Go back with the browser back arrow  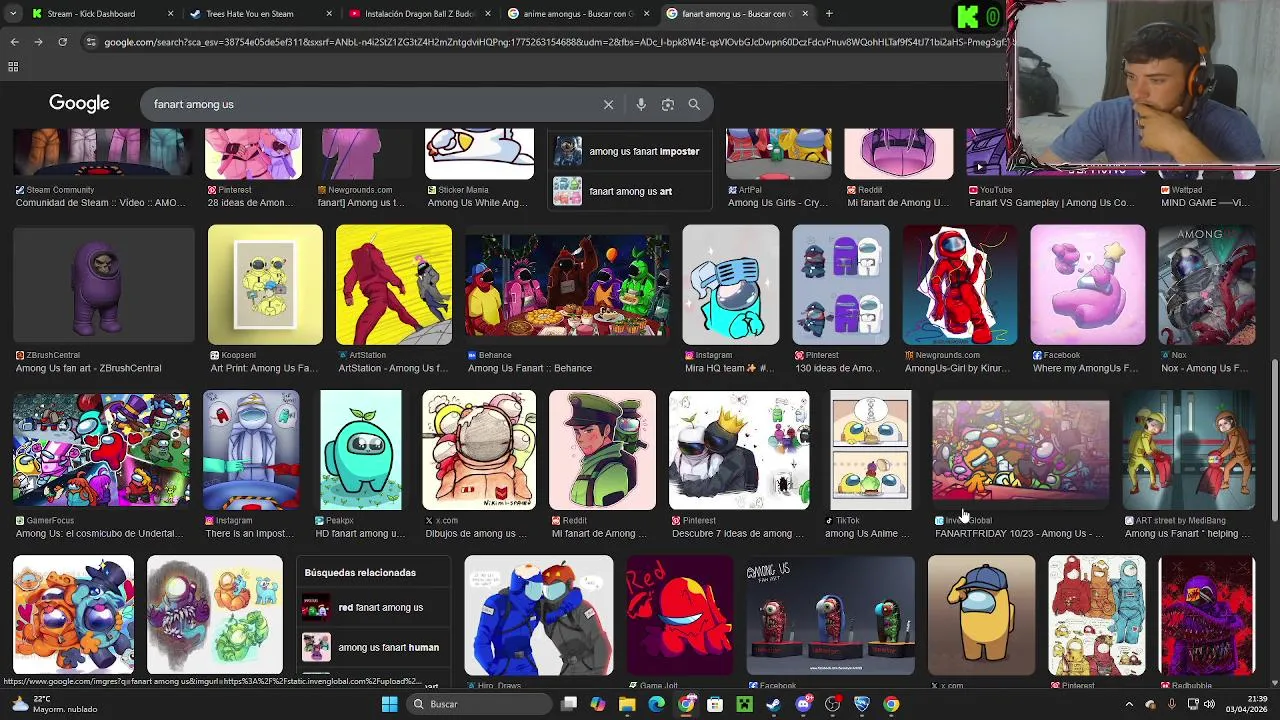click(x=14, y=42)
